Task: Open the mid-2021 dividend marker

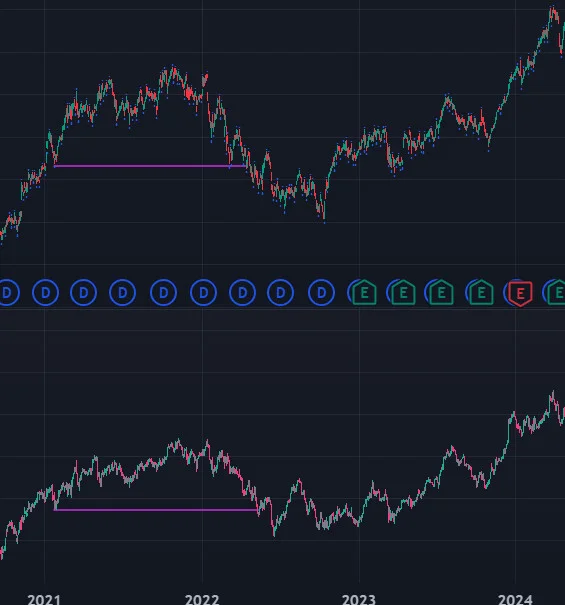Action: [123, 292]
